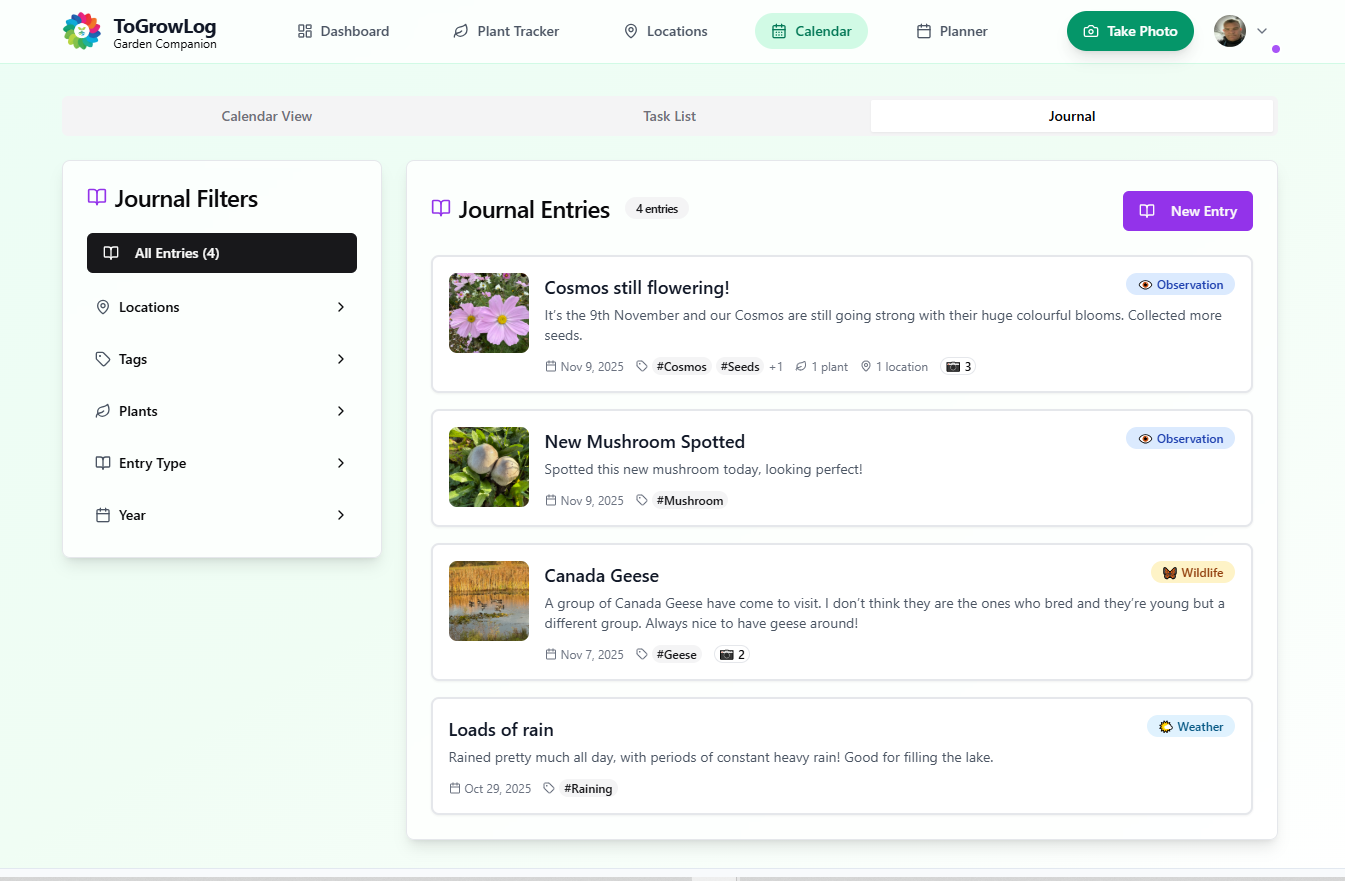Open the Planner menu item
Viewport: 1345px width, 881px height.
pos(952,31)
